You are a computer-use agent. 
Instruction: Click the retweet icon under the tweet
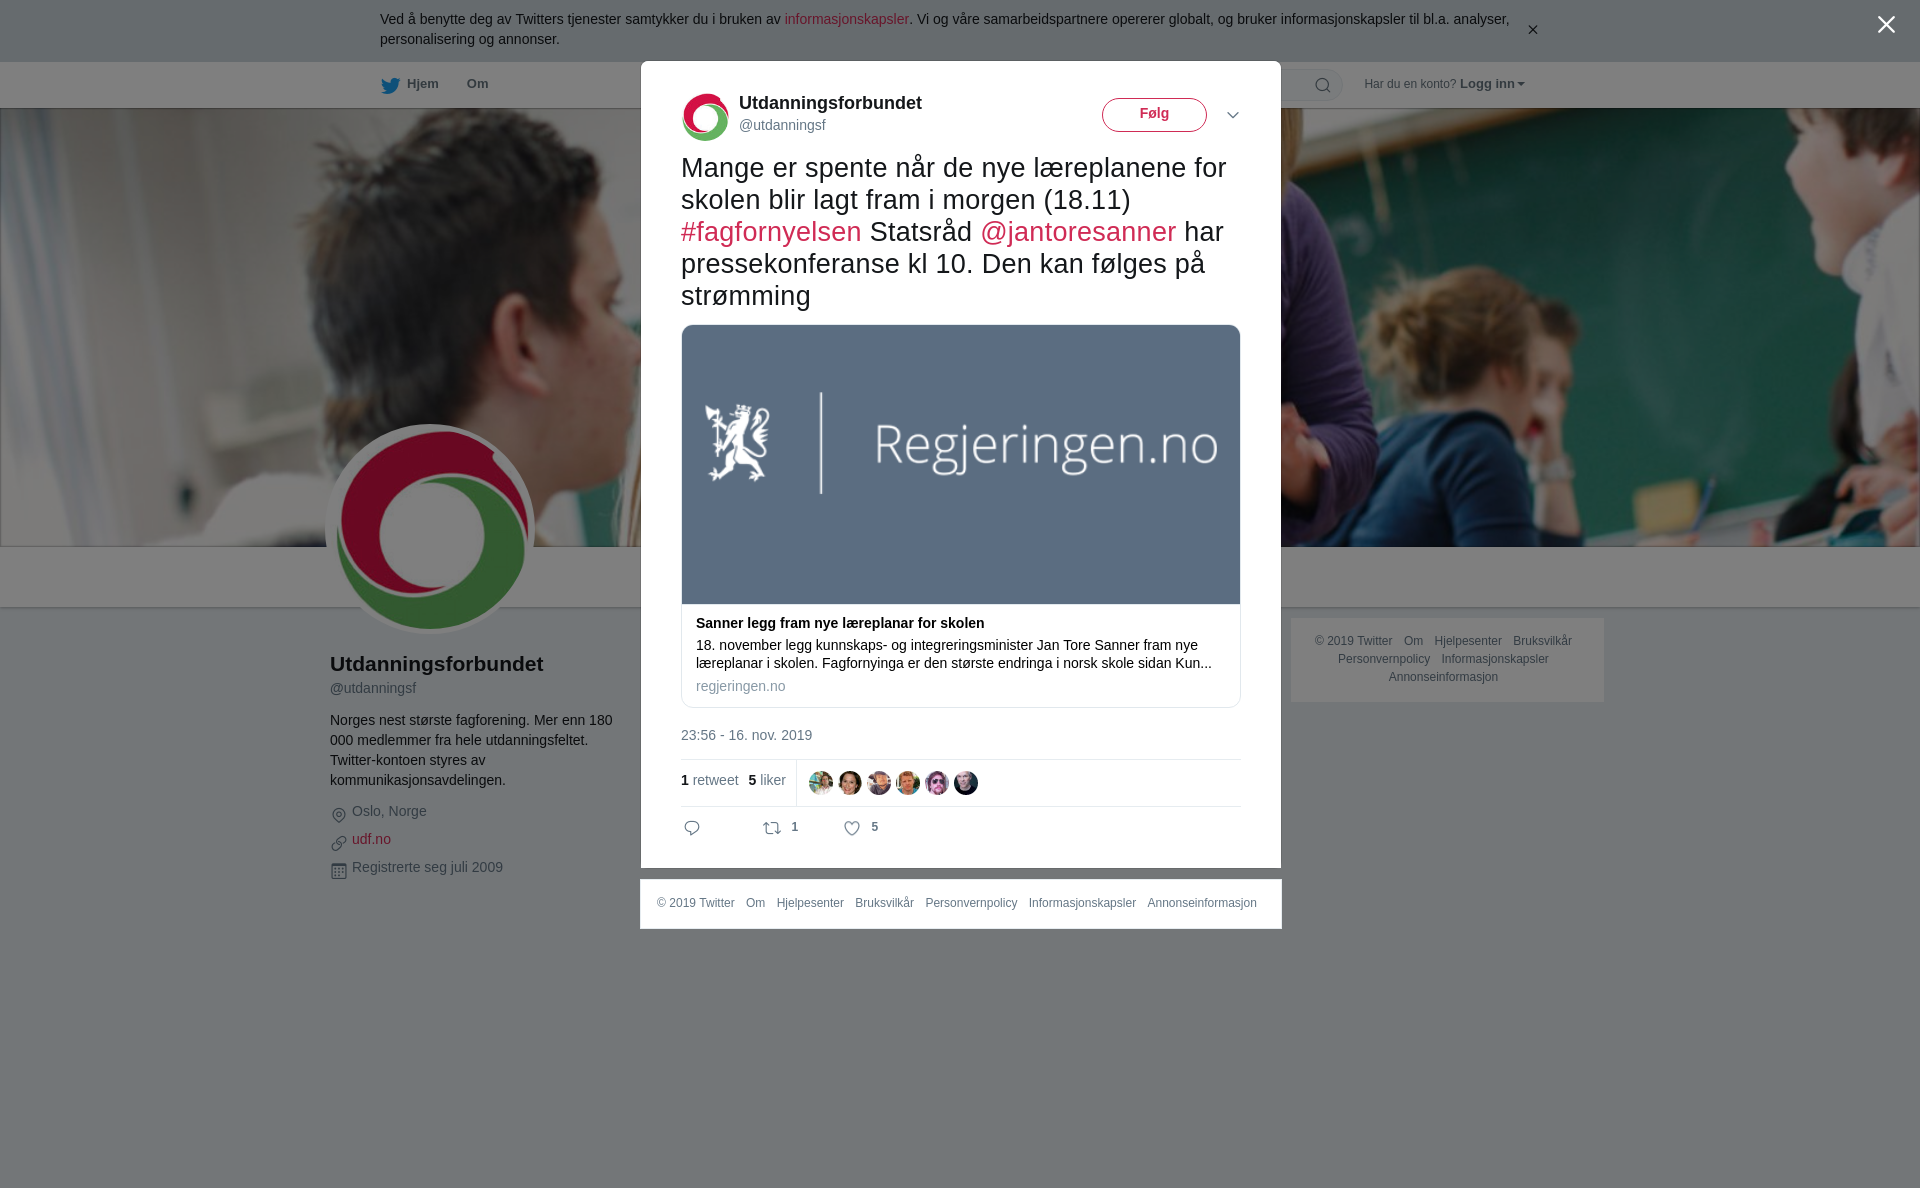[772, 828]
